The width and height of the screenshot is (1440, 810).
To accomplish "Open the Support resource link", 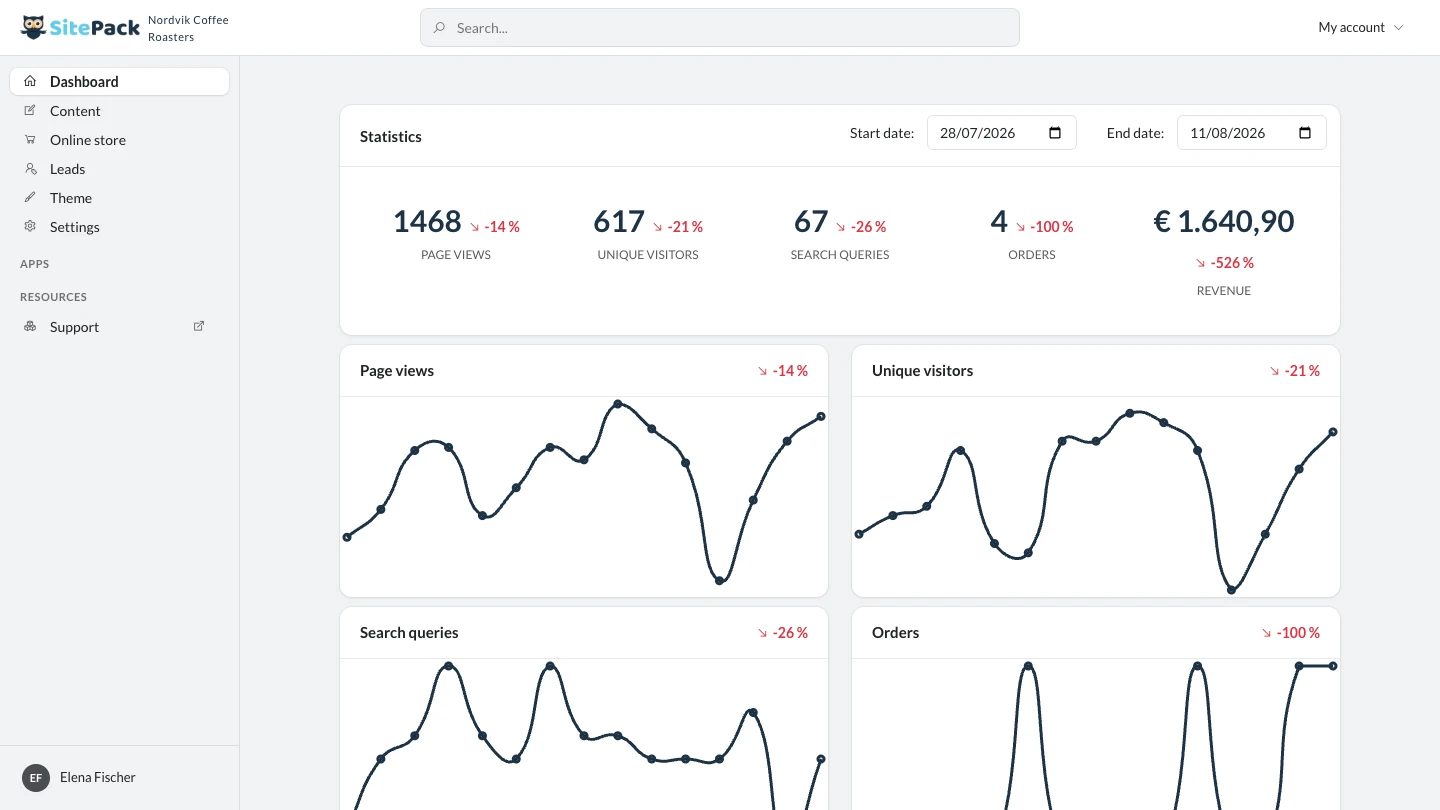I will pos(119,326).
